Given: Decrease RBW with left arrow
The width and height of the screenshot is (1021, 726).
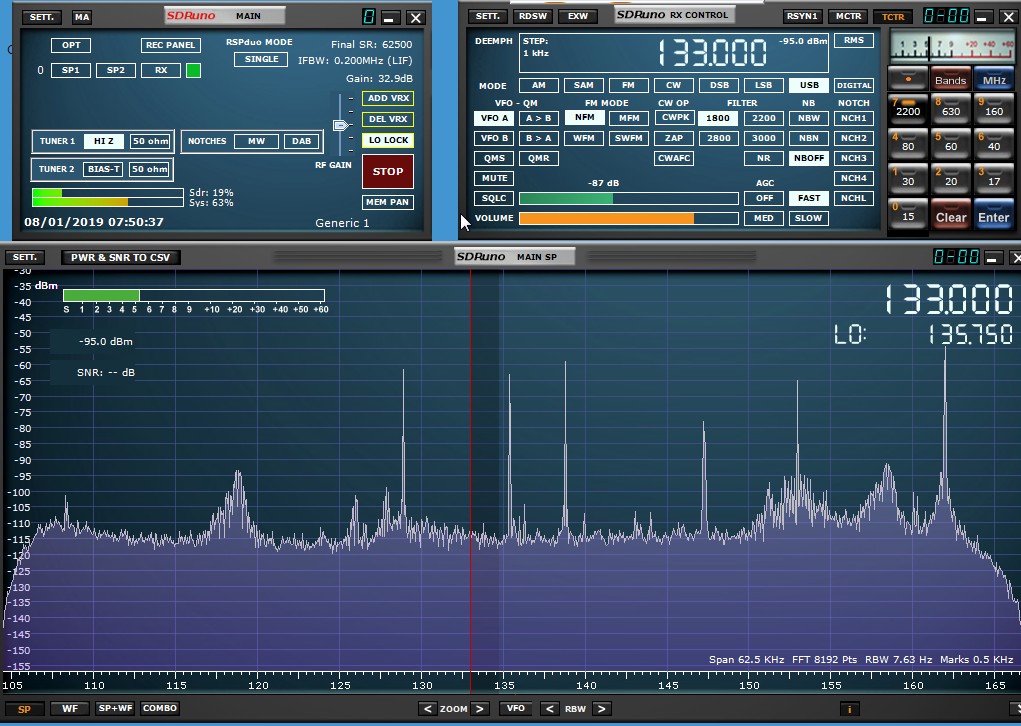Looking at the screenshot, I should [x=550, y=709].
